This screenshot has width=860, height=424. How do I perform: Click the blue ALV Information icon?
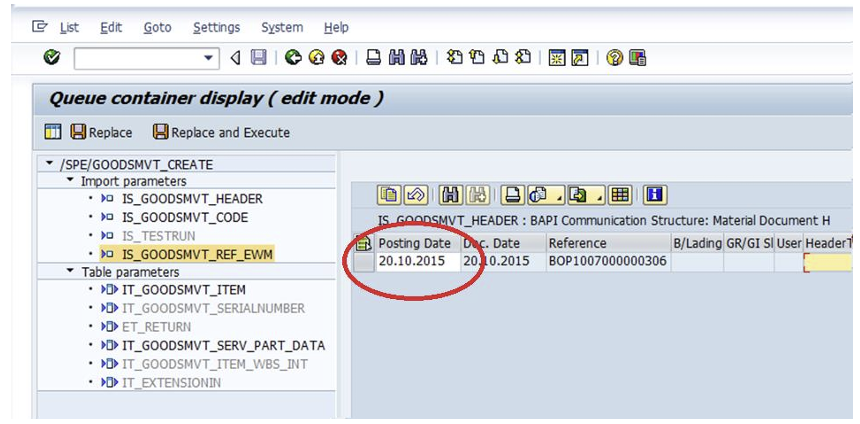[x=655, y=195]
